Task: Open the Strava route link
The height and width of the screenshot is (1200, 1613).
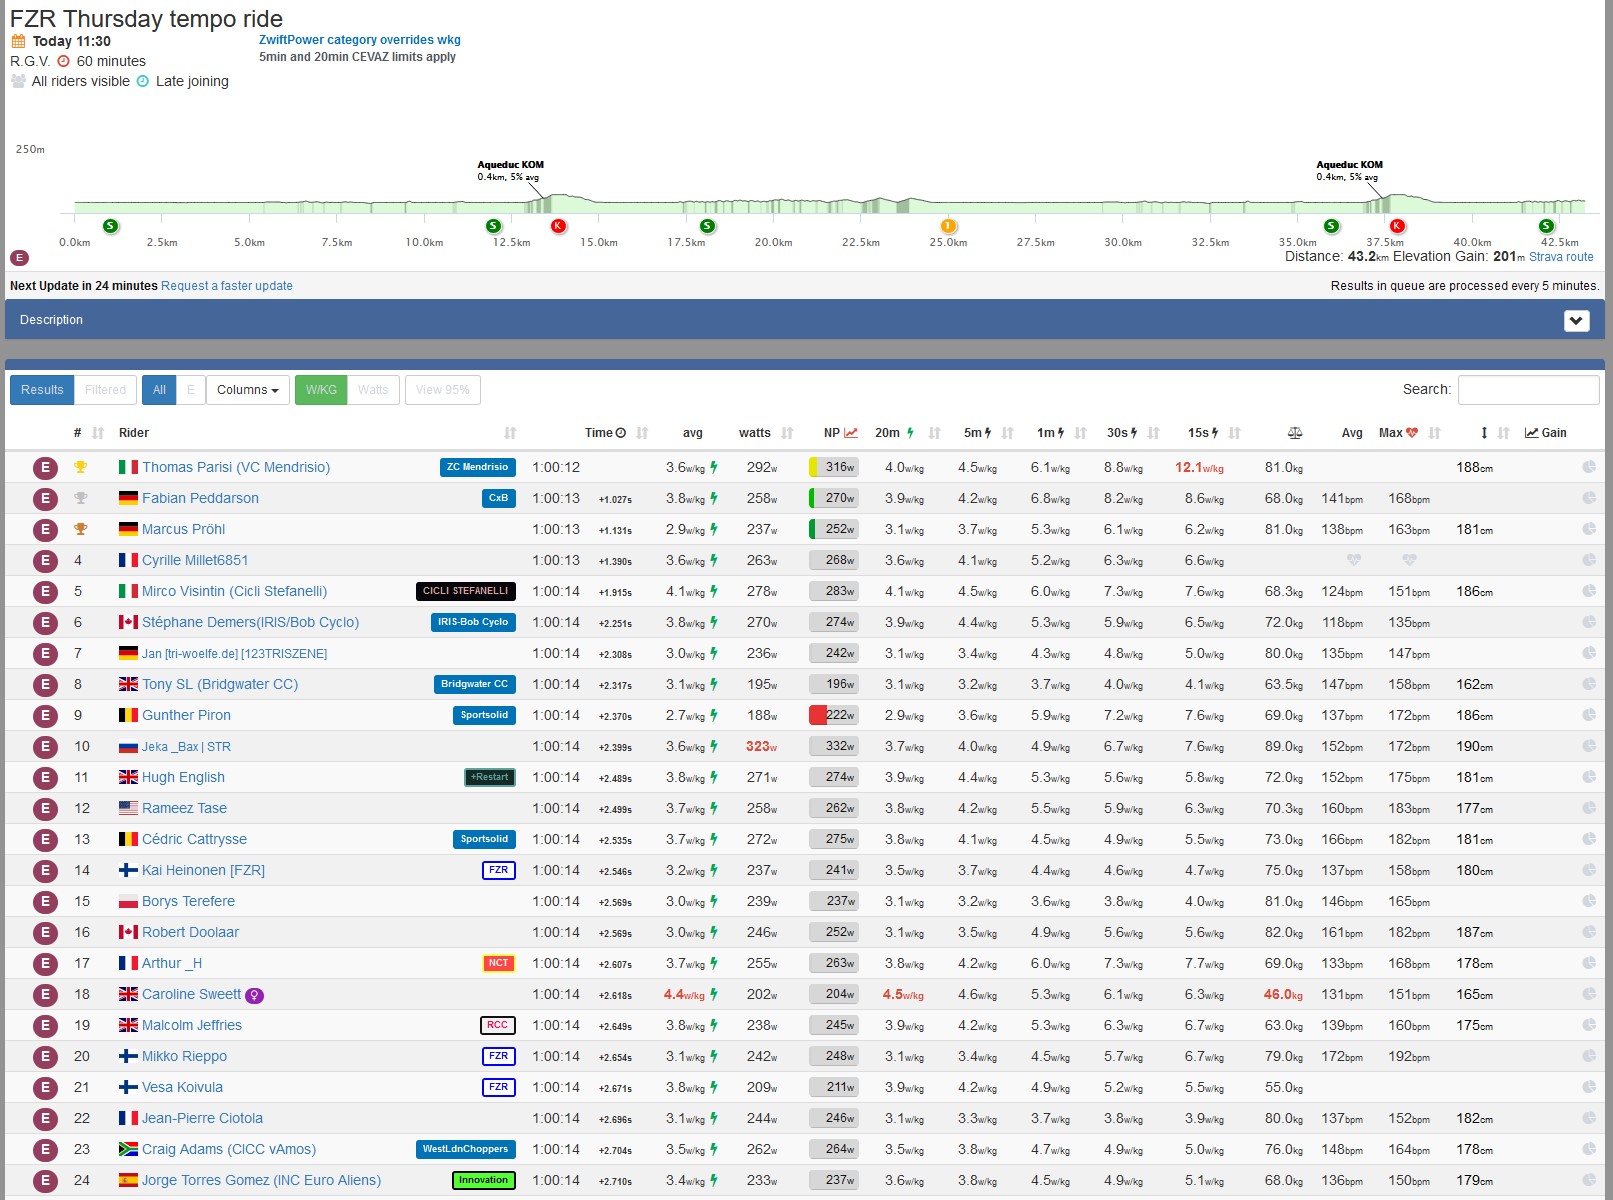Action: coord(1561,257)
